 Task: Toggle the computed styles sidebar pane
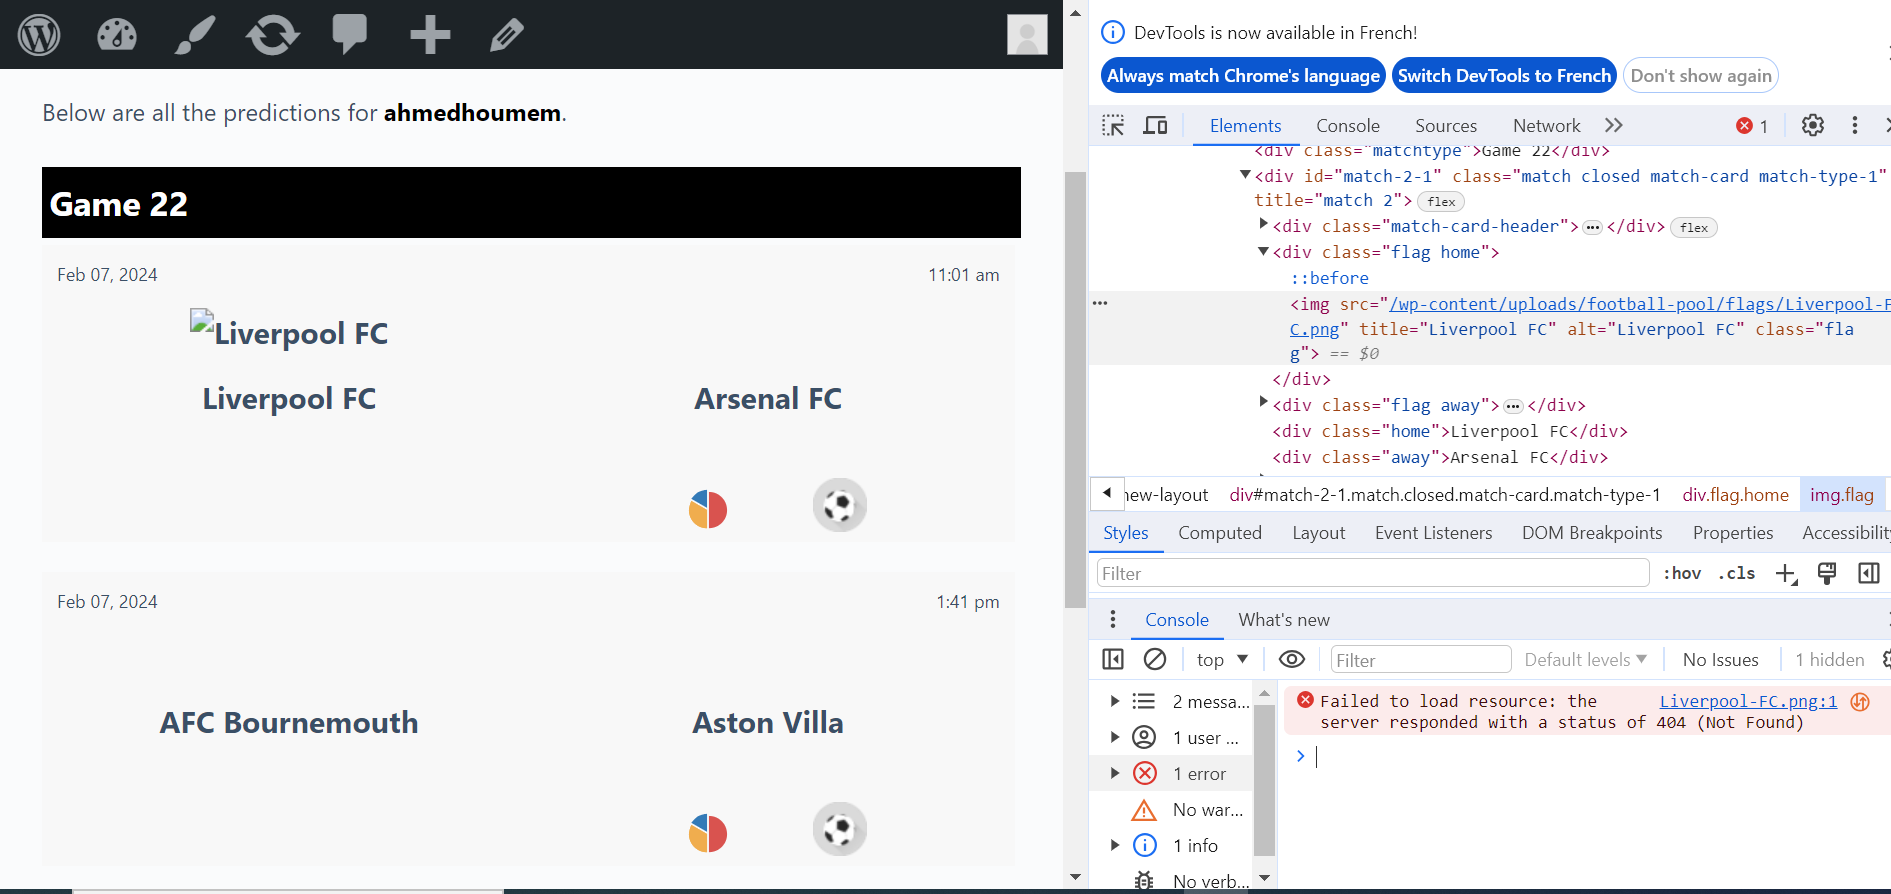1868,573
